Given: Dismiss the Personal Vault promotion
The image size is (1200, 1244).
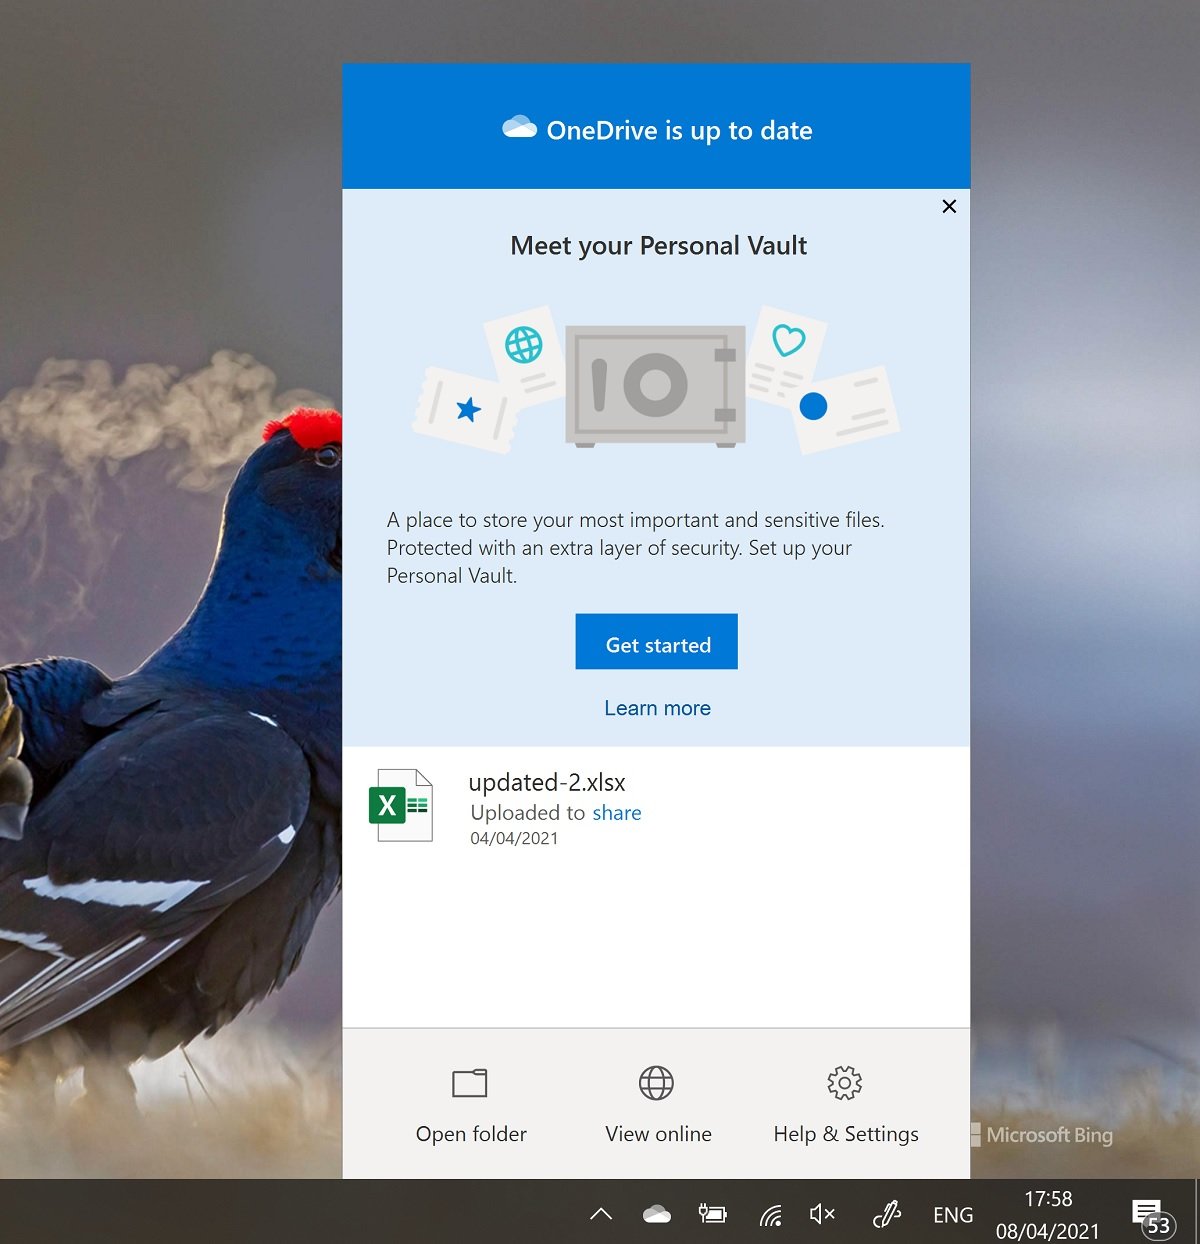Looking at the screenshot, I should (x=948, y=207).
